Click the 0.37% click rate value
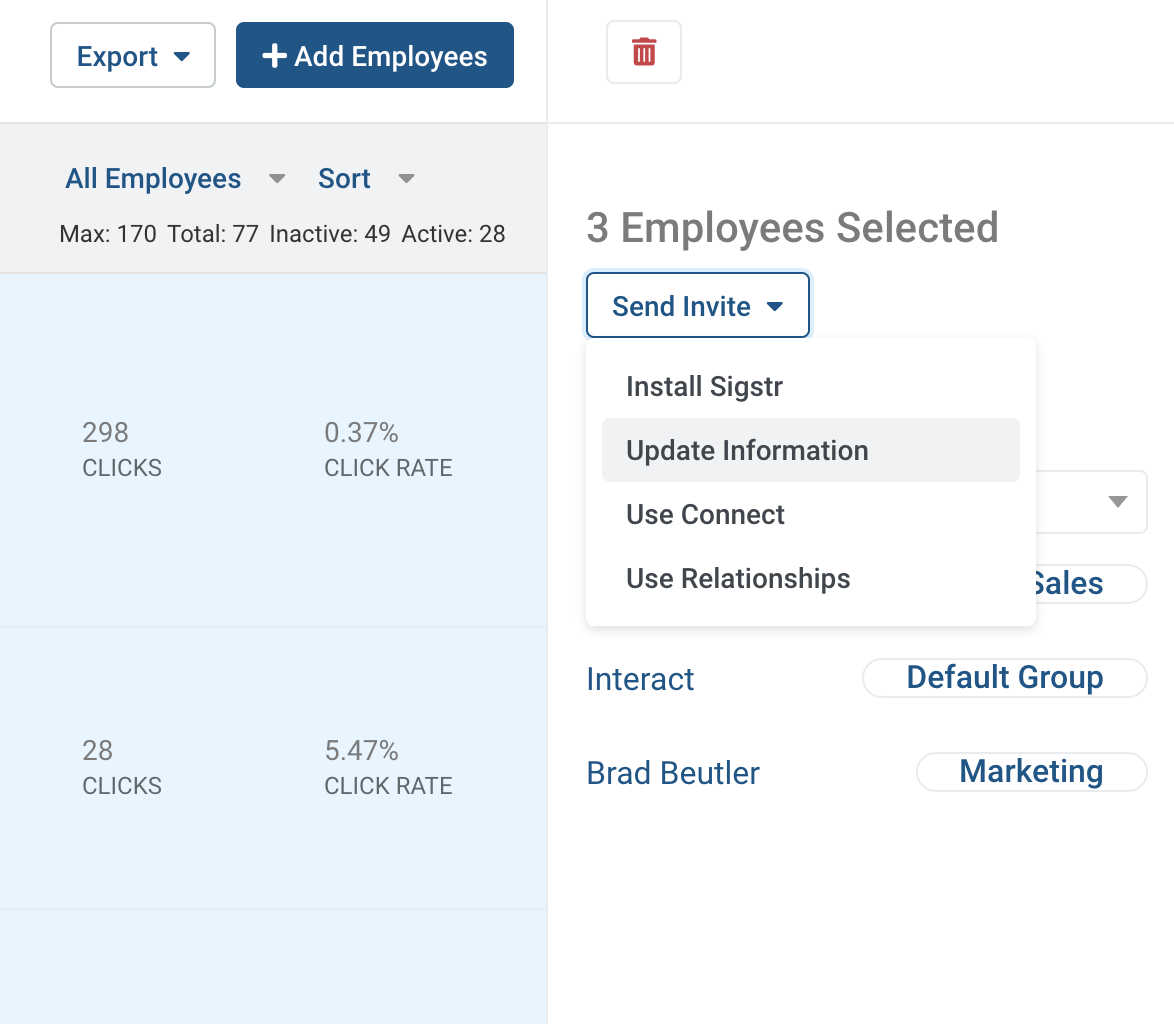Viewport: 1174px width, 1024px height. point(361,433)
